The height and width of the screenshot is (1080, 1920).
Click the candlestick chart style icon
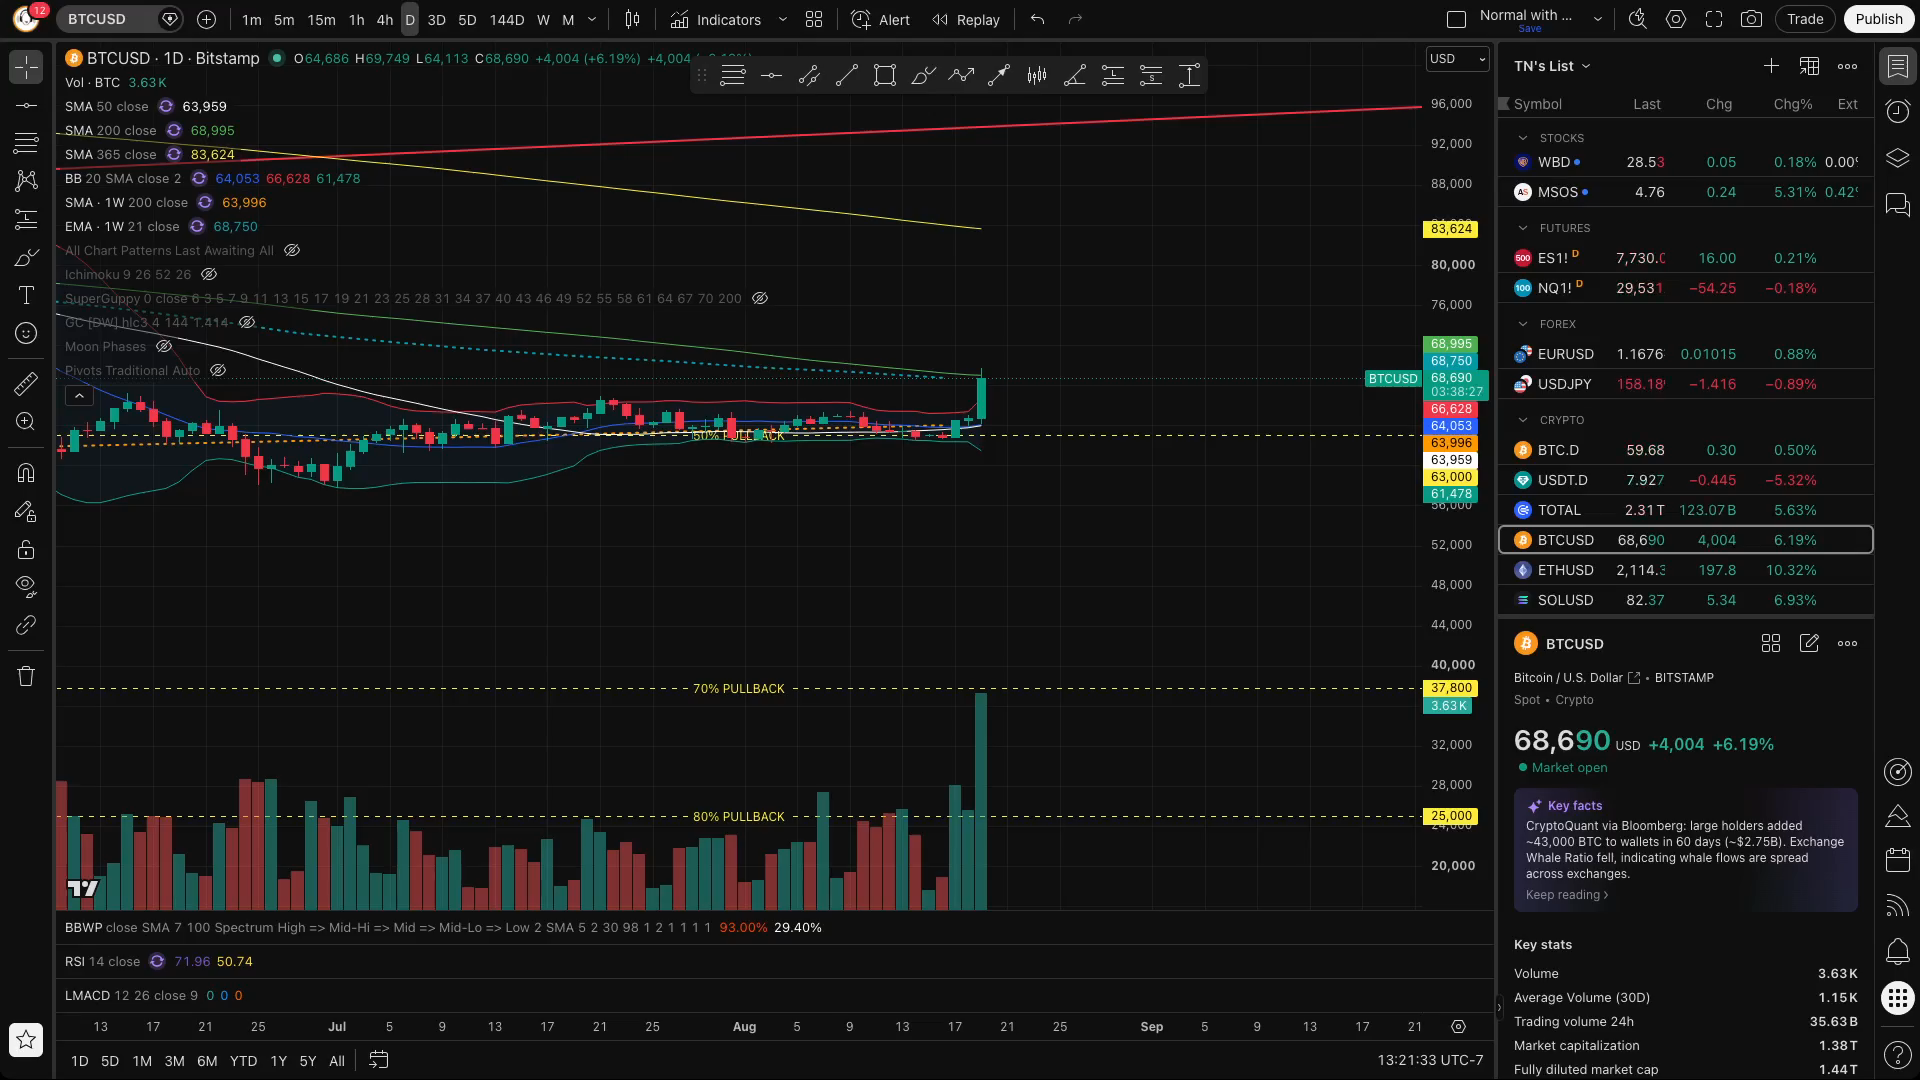click(632, 19)
